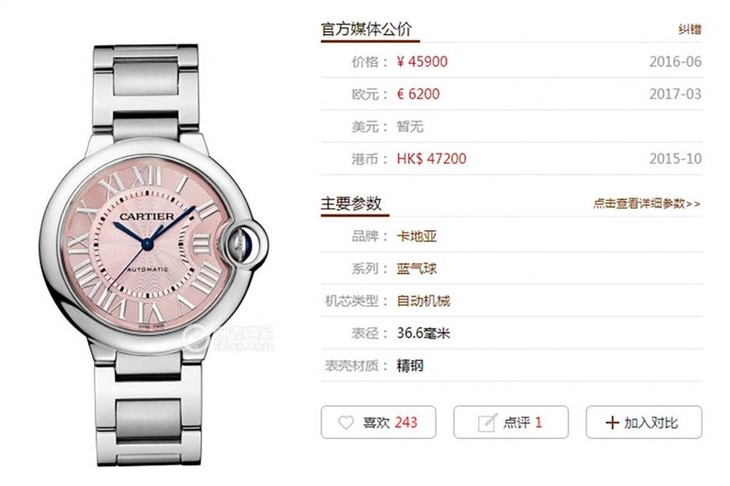Select the 自动机械 movement type link
The image size is (730, 486).
pyautogui.click(x=423, y=301)
